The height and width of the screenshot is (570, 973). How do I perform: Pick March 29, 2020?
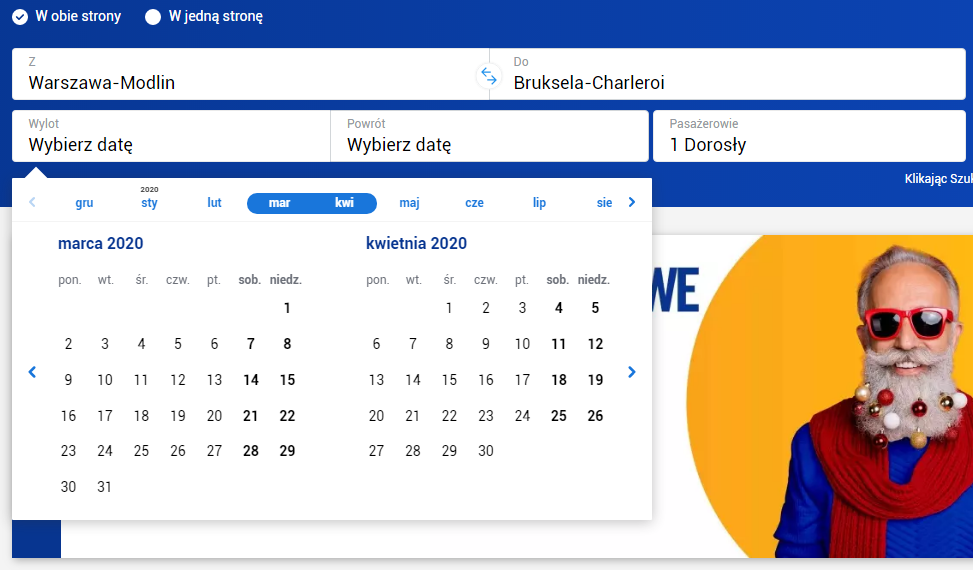click(x=287, y=451)
